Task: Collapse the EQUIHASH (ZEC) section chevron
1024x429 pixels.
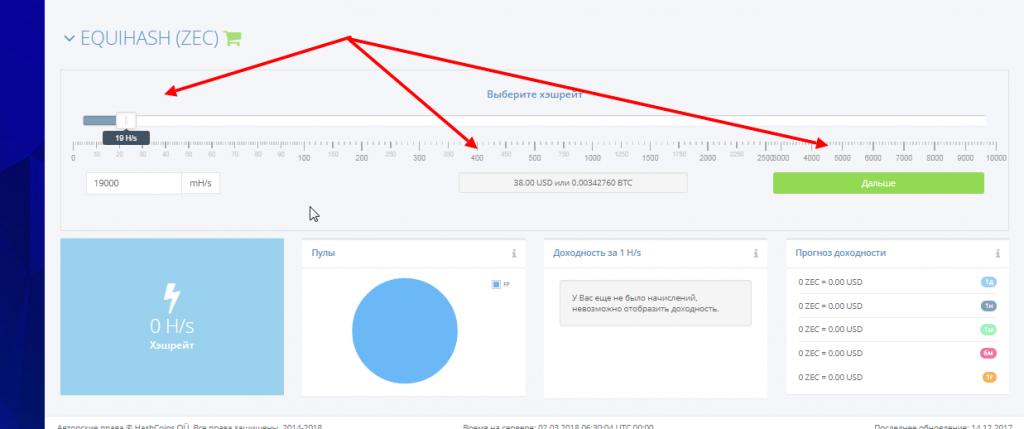Action: (69, 39)
